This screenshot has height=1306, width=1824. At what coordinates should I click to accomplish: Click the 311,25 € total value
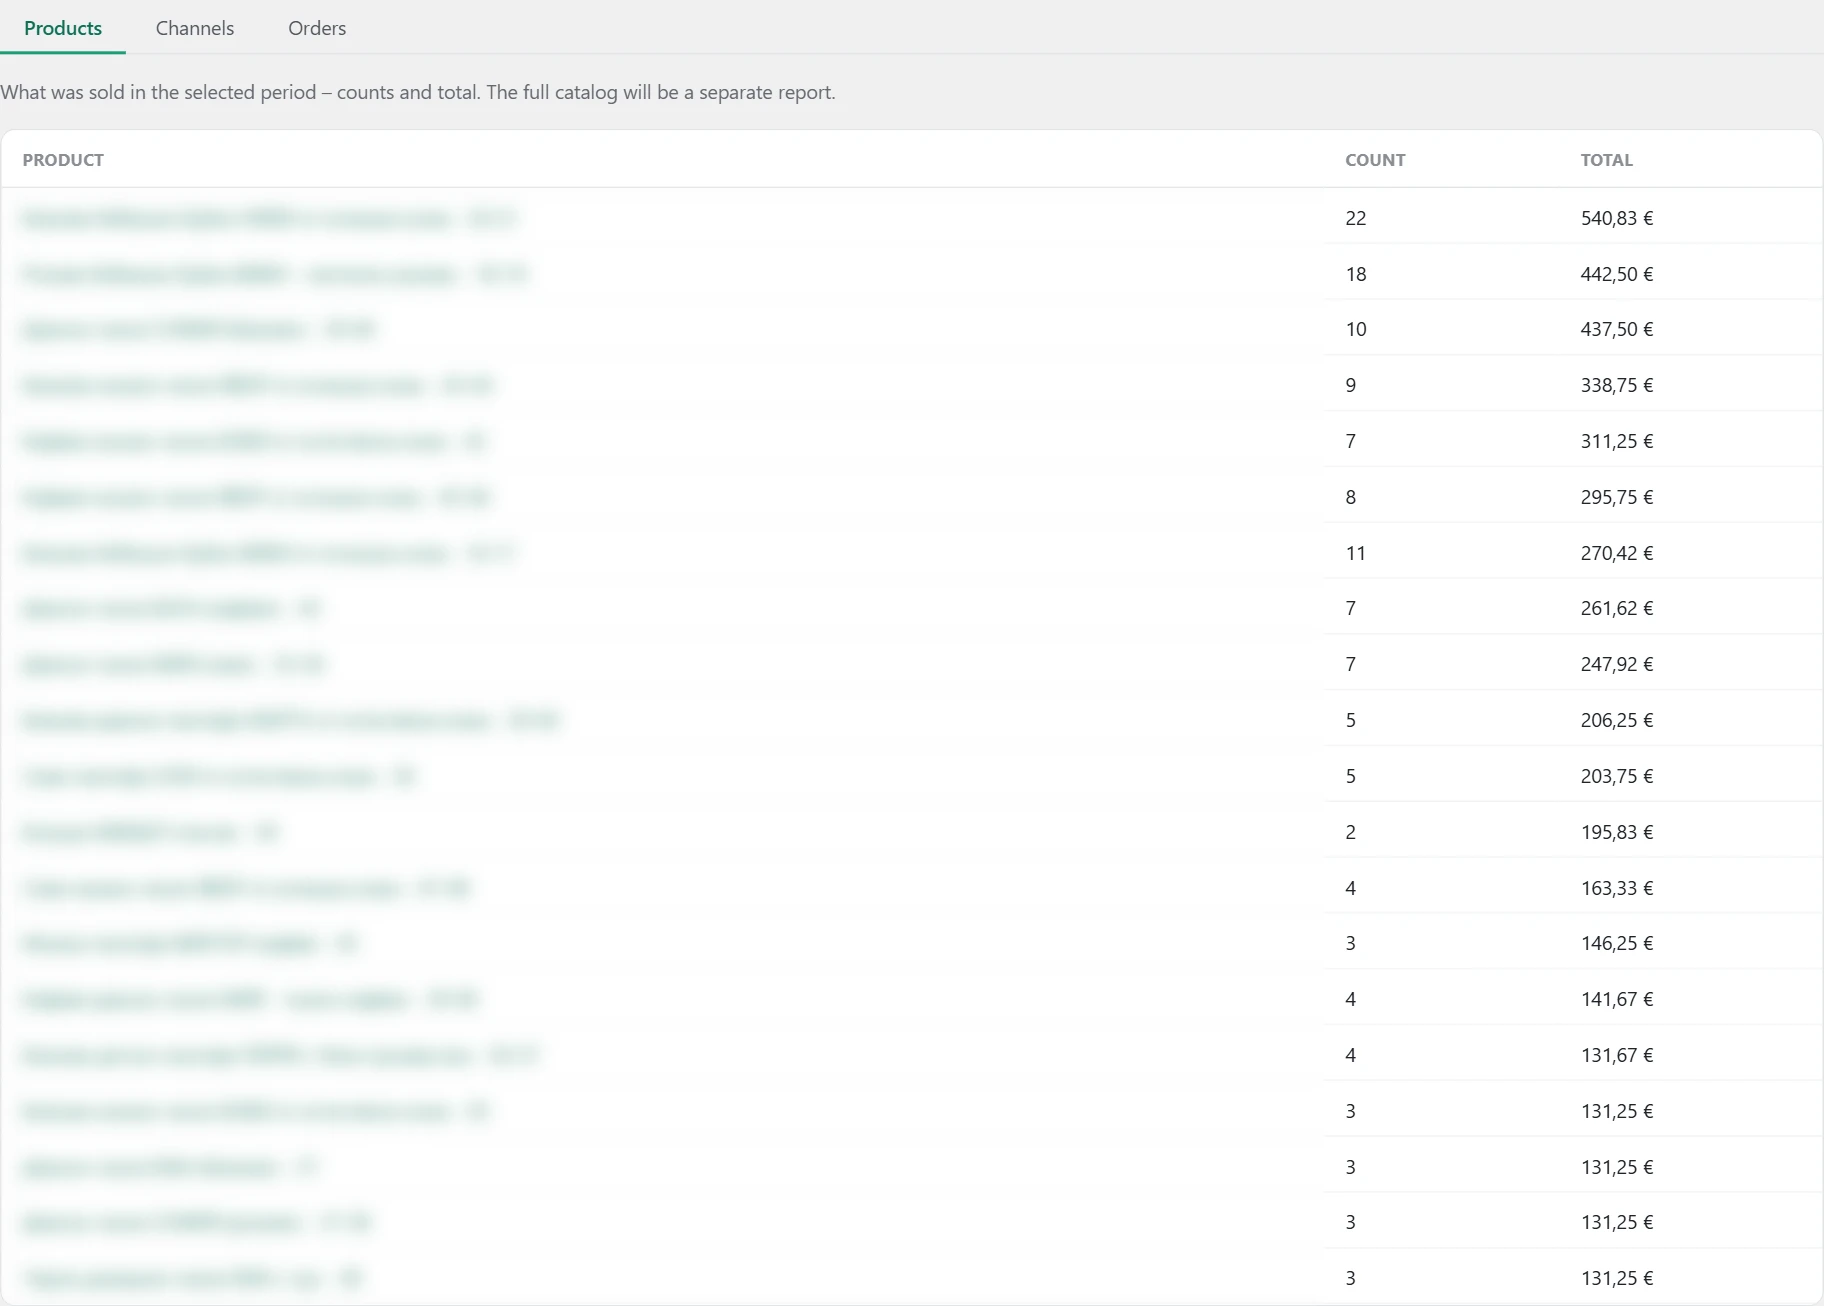[x=1617, y=441]
